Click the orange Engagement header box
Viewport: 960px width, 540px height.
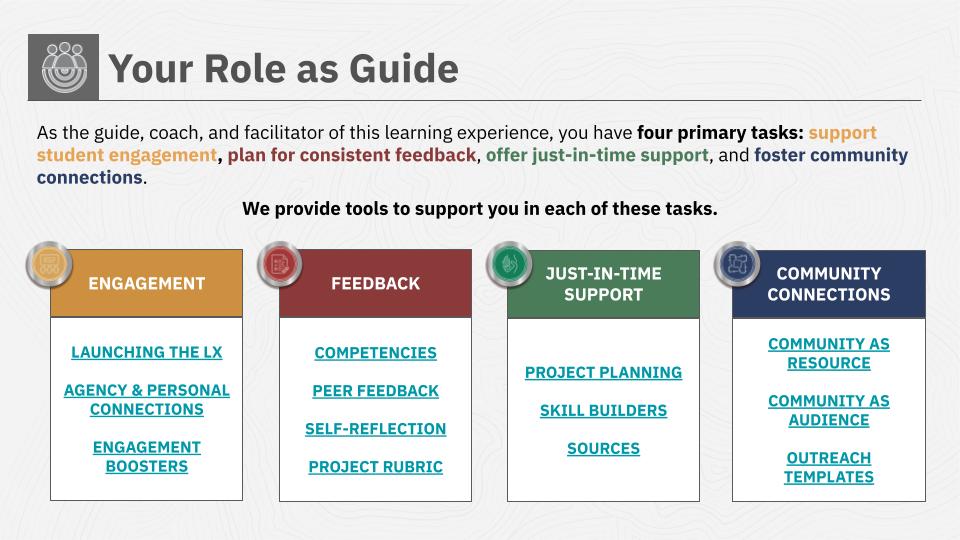coord(146,283)
